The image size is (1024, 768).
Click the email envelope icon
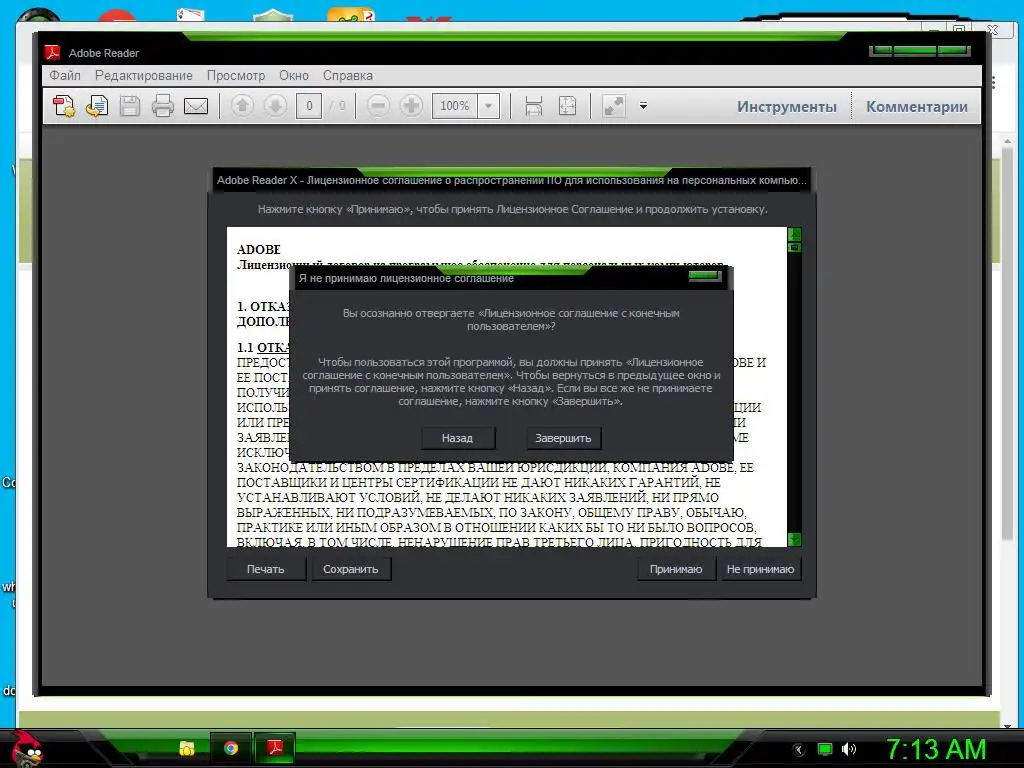click(196, 106)
